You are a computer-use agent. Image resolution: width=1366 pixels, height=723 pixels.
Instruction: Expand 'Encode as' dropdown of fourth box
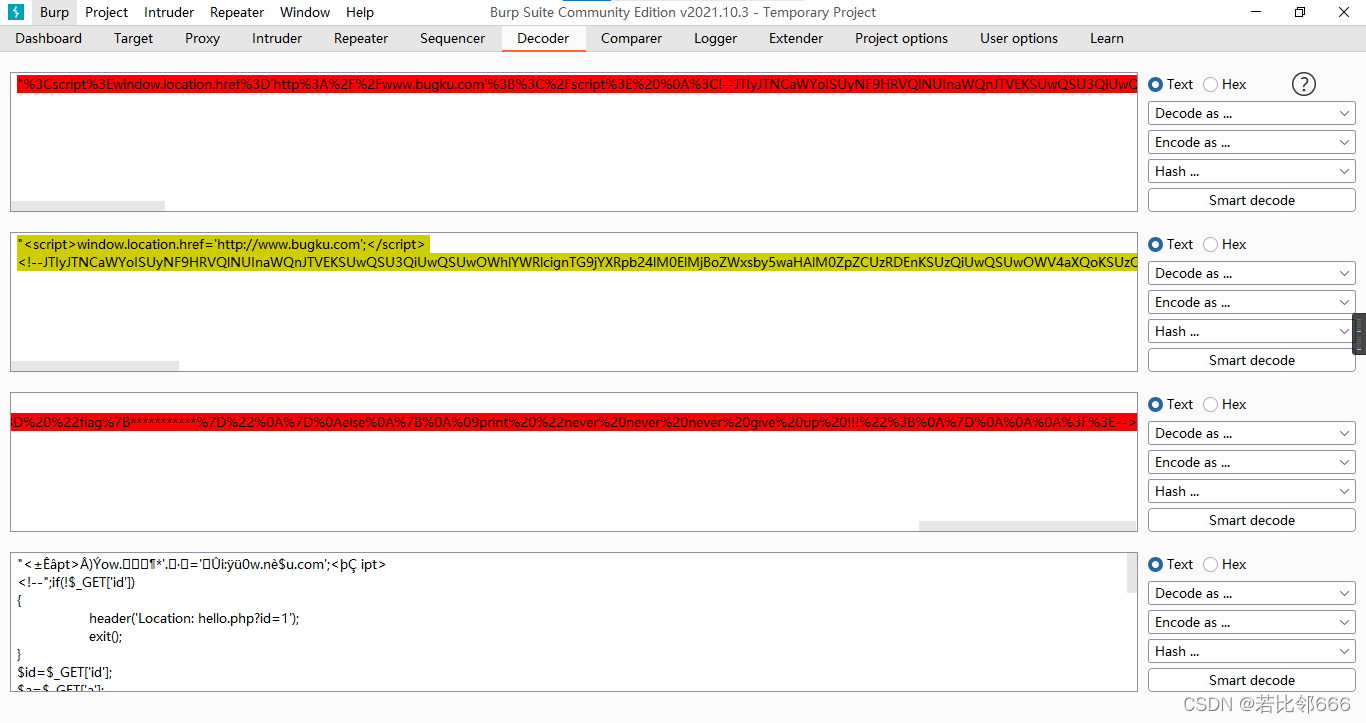(1252, 622)
